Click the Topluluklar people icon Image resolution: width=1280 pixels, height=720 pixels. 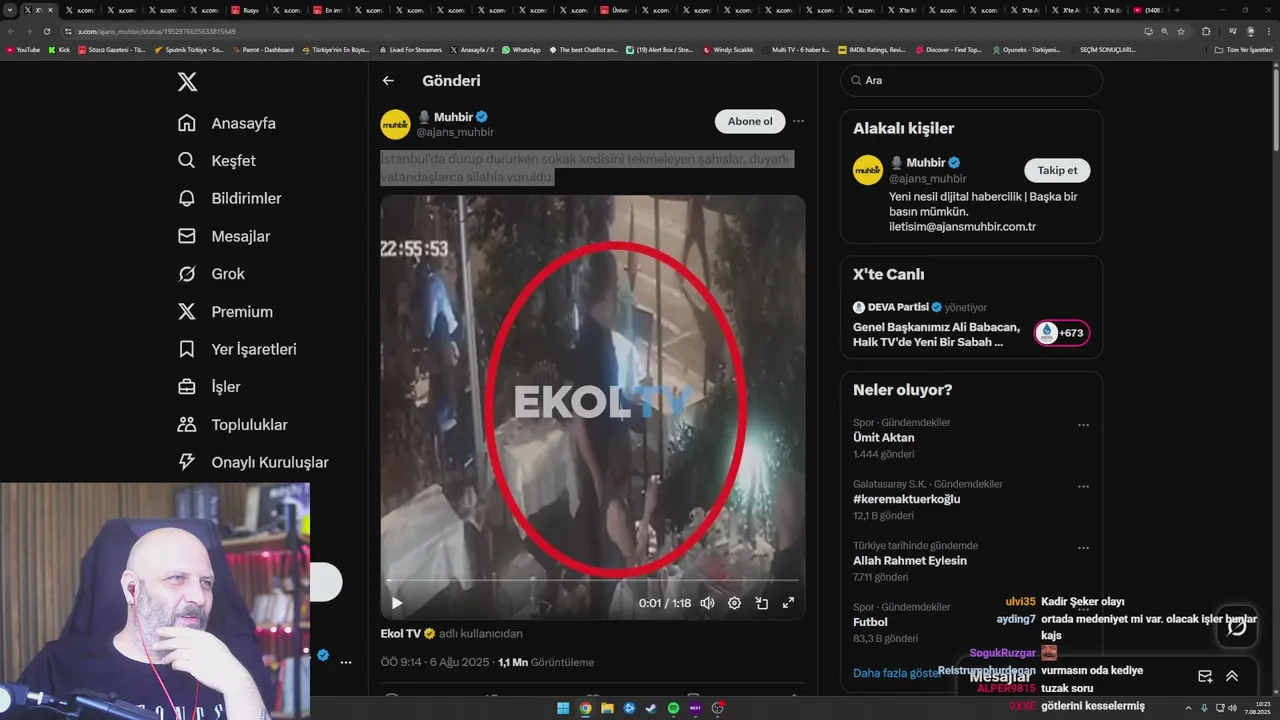(187, 424)
